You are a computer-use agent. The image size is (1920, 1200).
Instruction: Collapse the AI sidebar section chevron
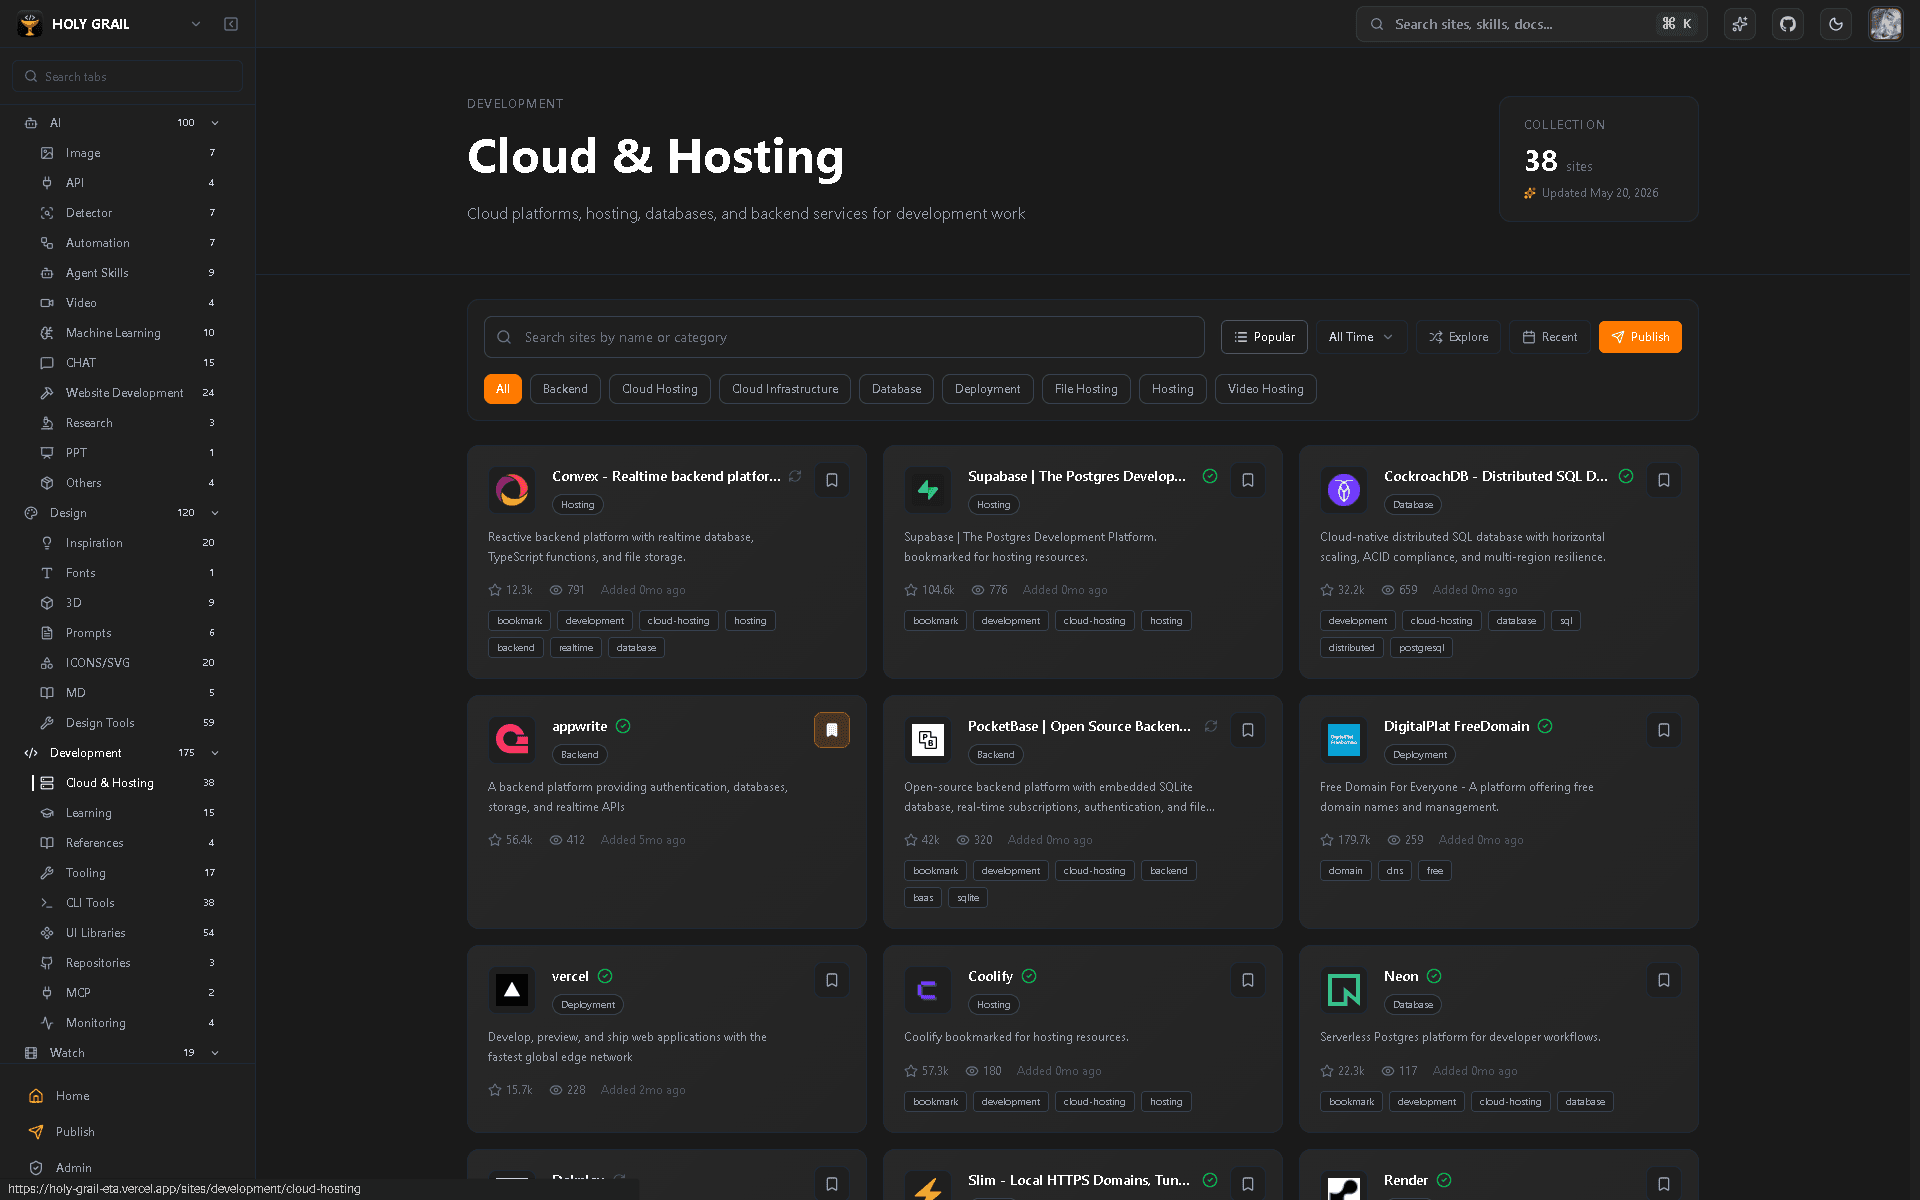click(x=215, y=123)
